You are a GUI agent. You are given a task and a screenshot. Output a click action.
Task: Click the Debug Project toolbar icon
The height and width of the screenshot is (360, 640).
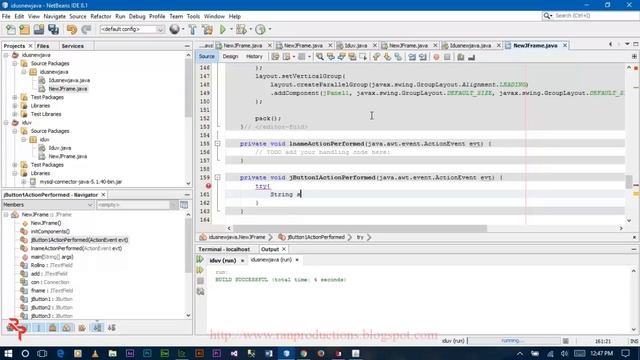[x=241, y=29]
